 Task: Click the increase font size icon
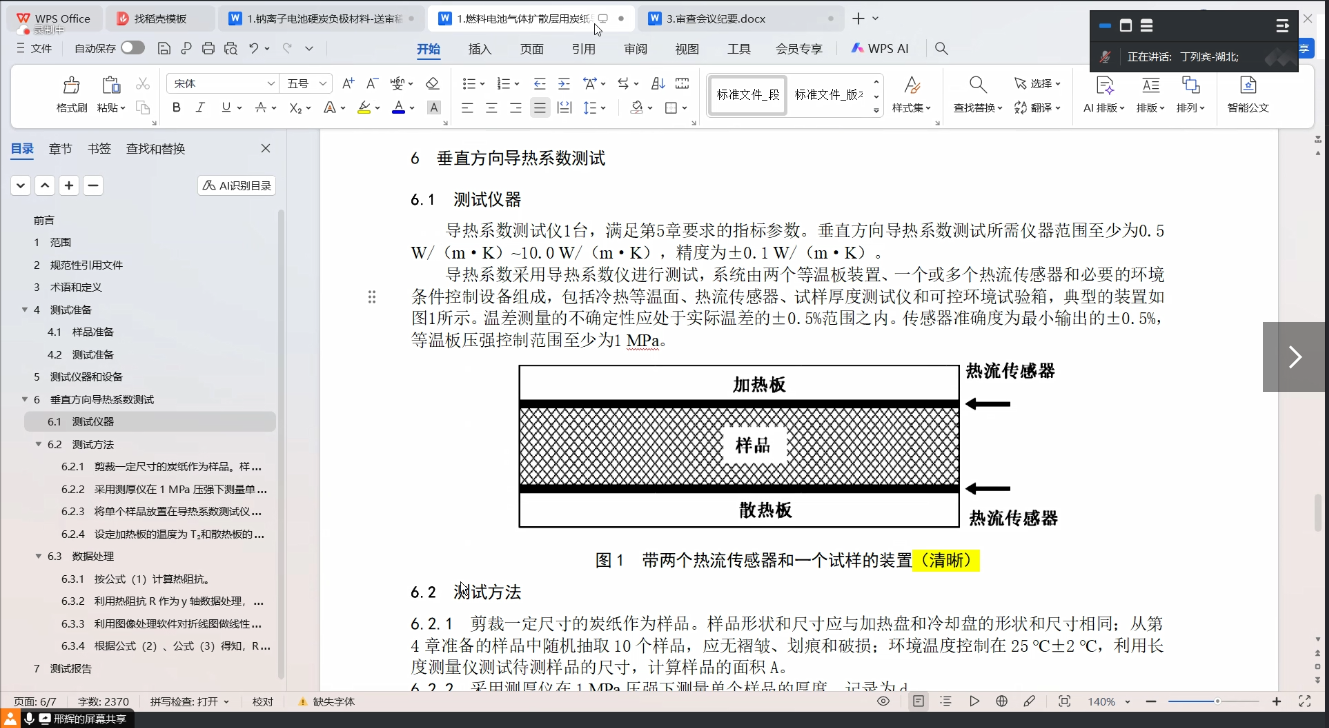tap(347, 83)
